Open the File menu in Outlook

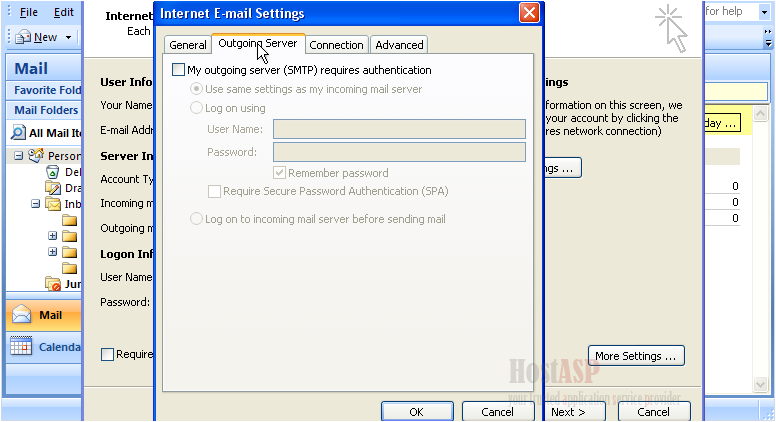click(28, 12)
